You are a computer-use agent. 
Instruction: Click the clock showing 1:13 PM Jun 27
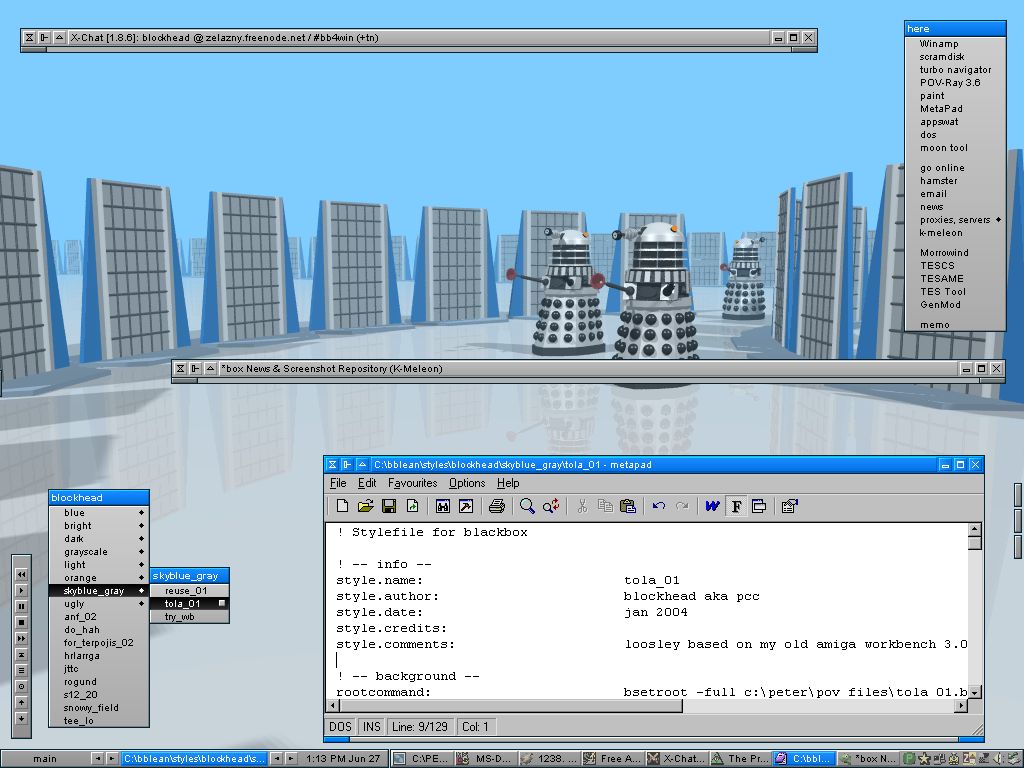coord(343,759)
